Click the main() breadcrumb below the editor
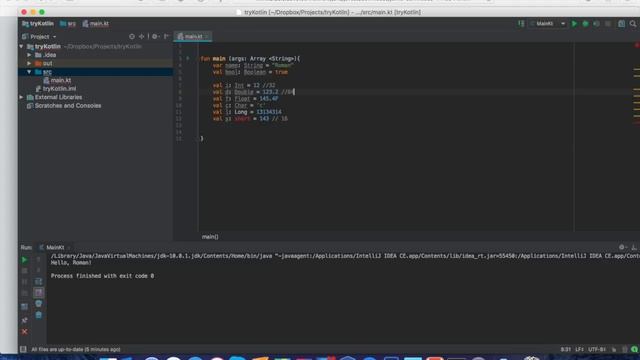 (210, 237)
